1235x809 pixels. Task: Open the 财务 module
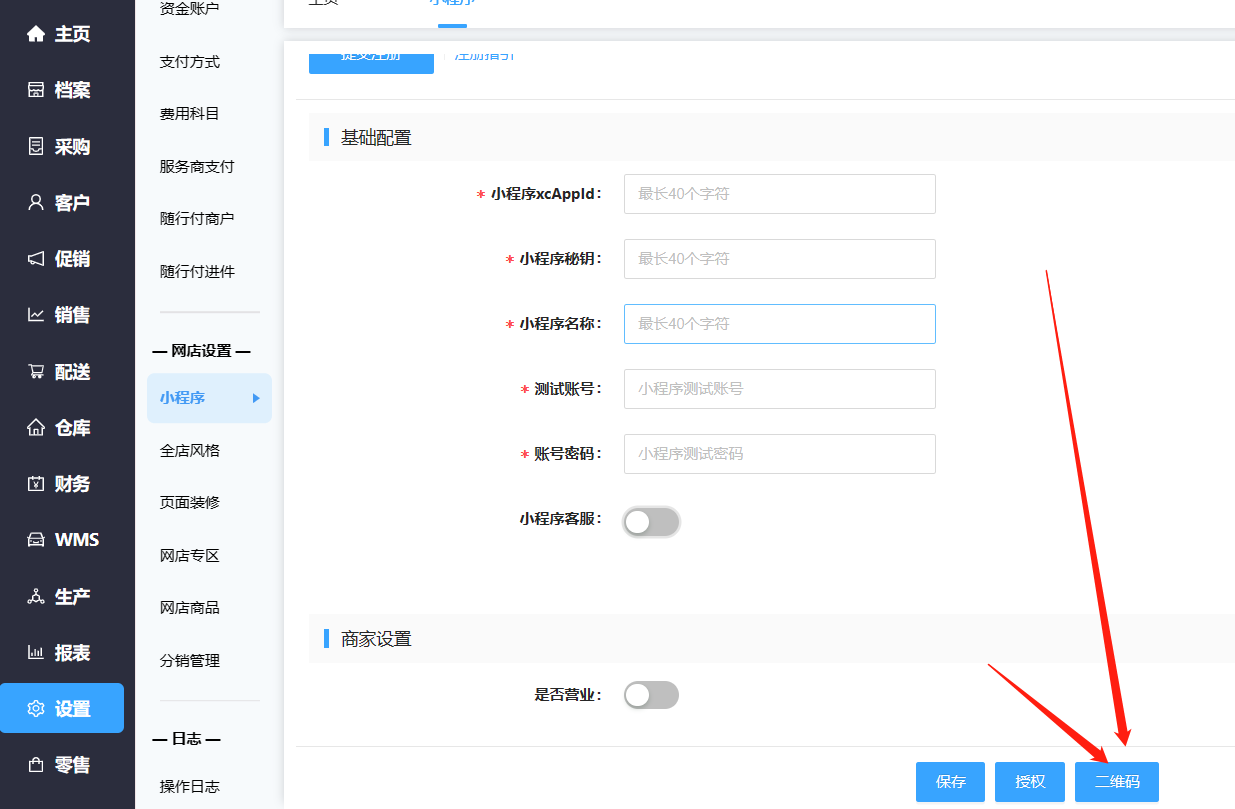pos(59,484)
